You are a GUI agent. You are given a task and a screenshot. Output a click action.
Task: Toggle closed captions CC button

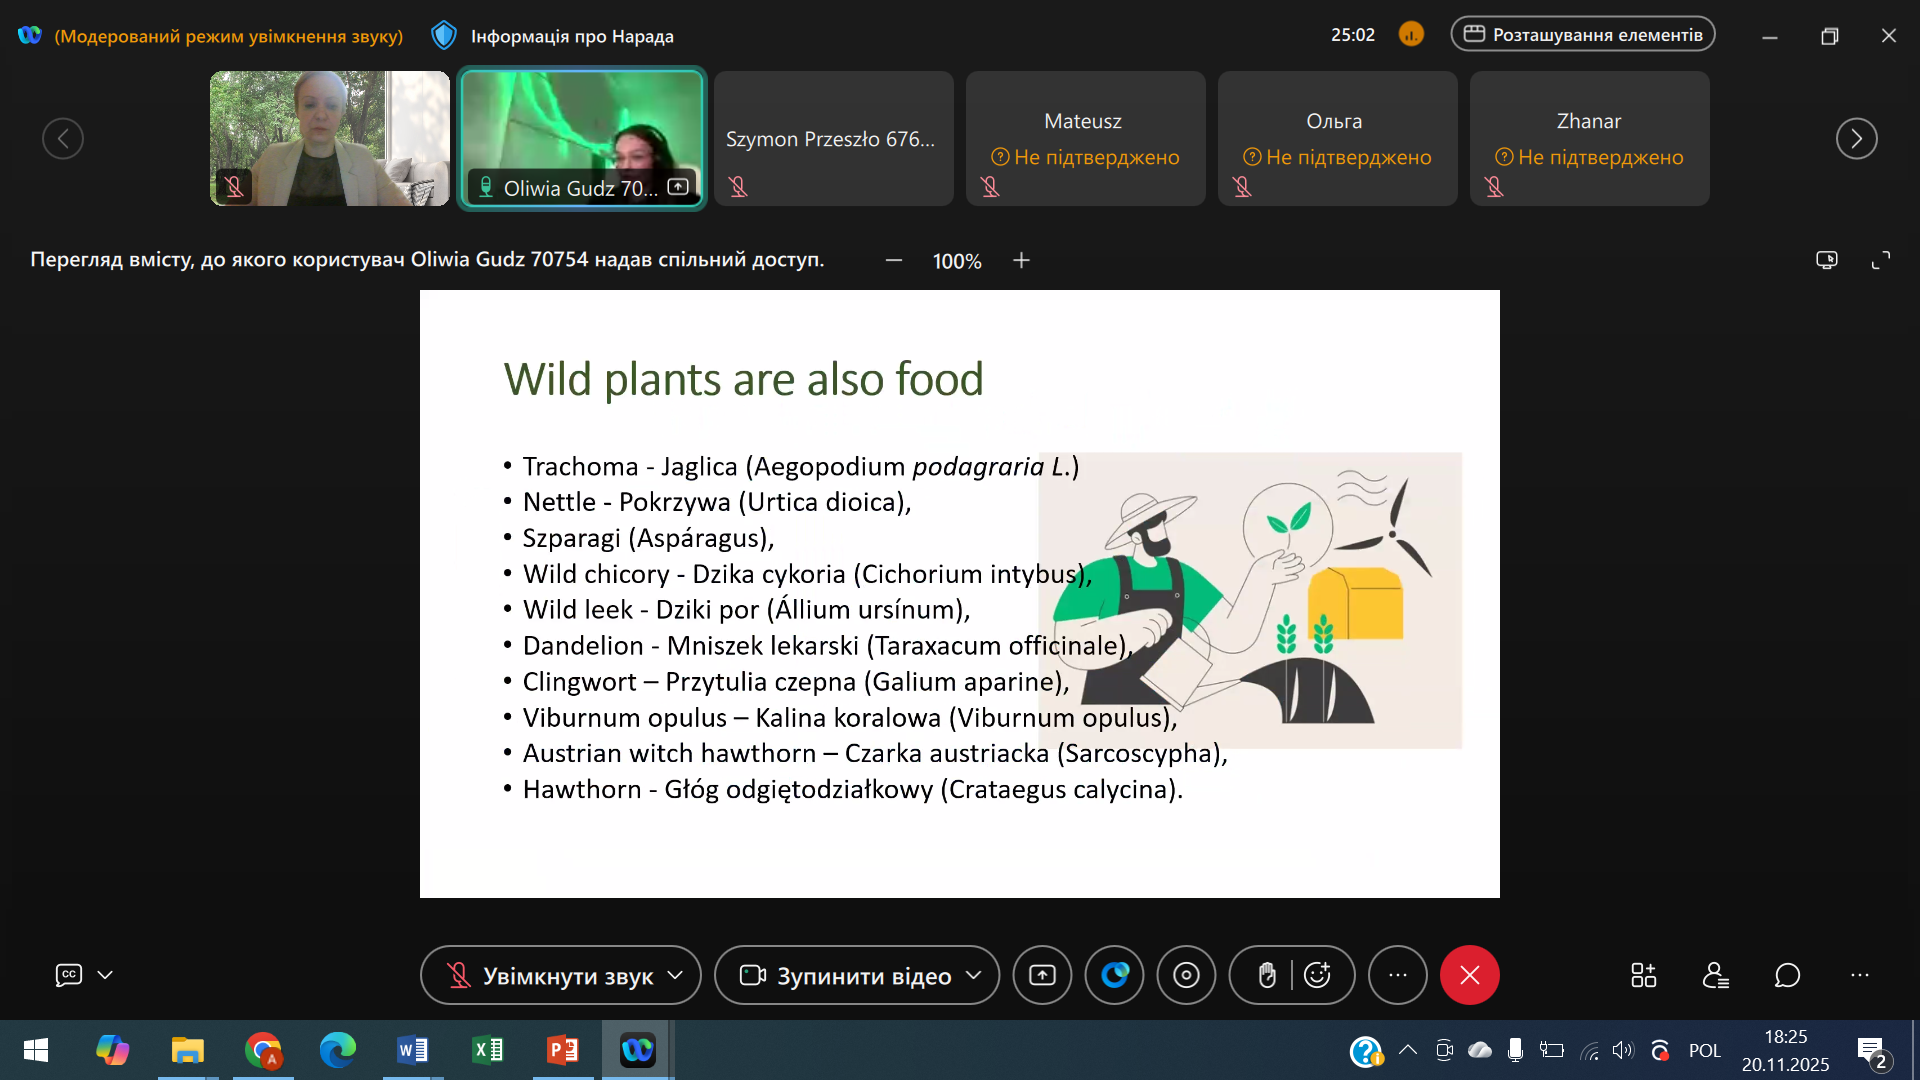tap(69, 975)
